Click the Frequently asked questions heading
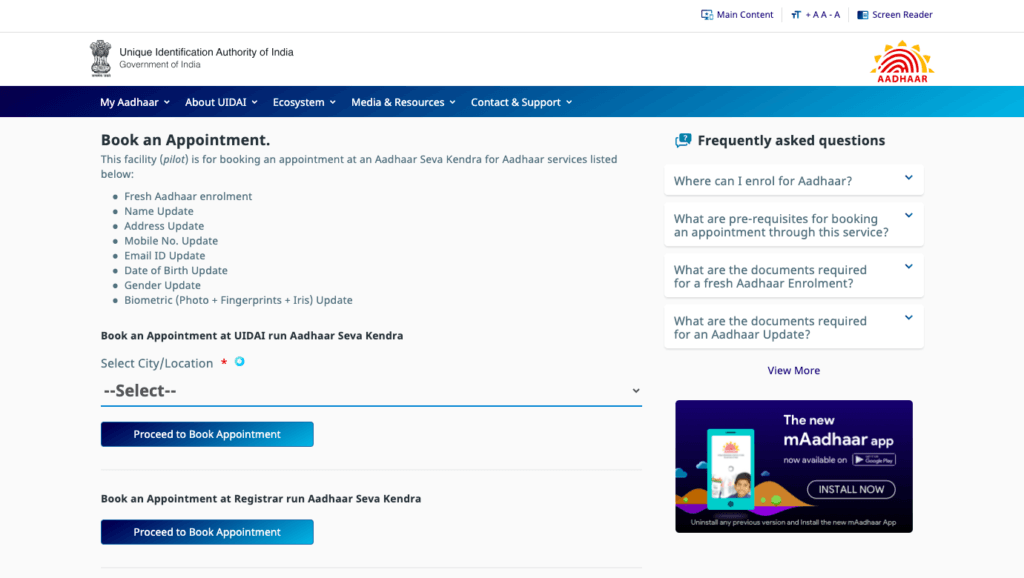 pos(792,140)
